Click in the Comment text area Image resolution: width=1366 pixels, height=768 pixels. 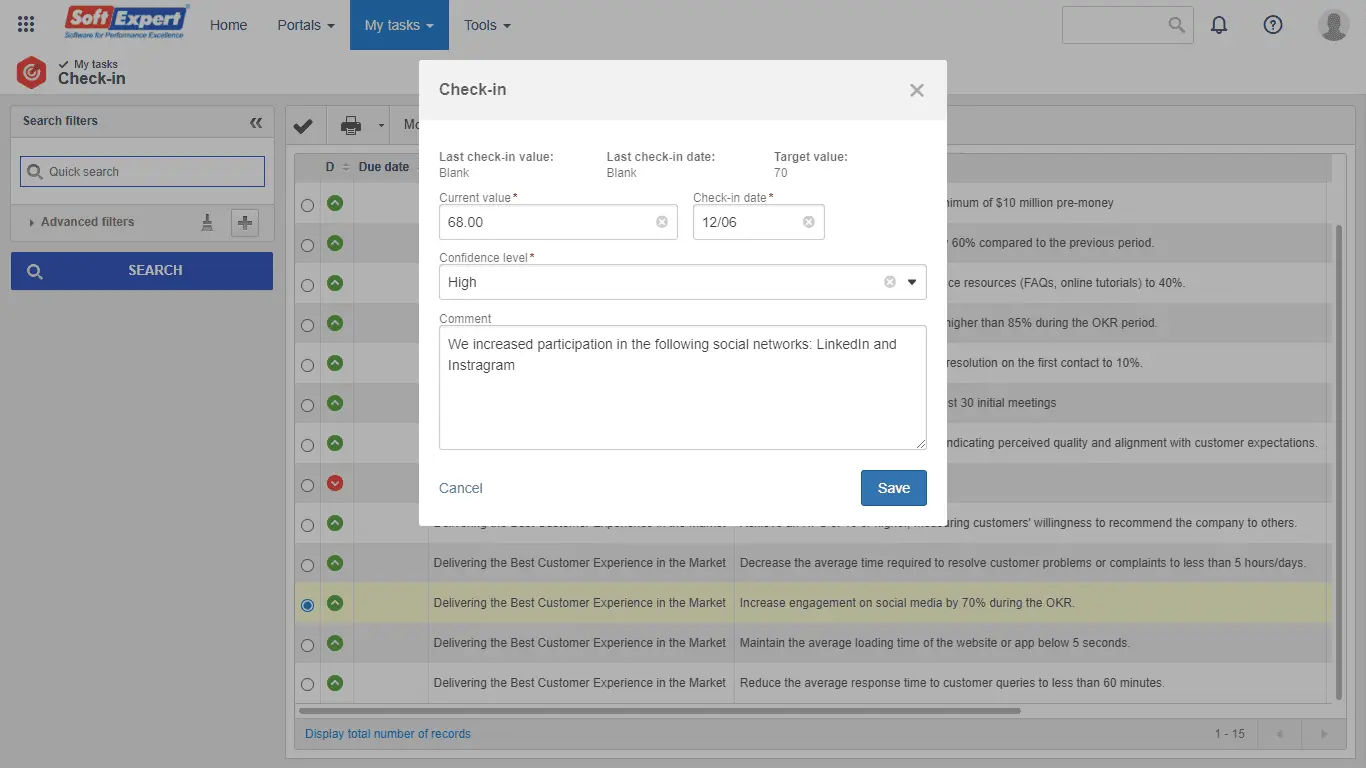pyautogui.click(x=682, y=400)
